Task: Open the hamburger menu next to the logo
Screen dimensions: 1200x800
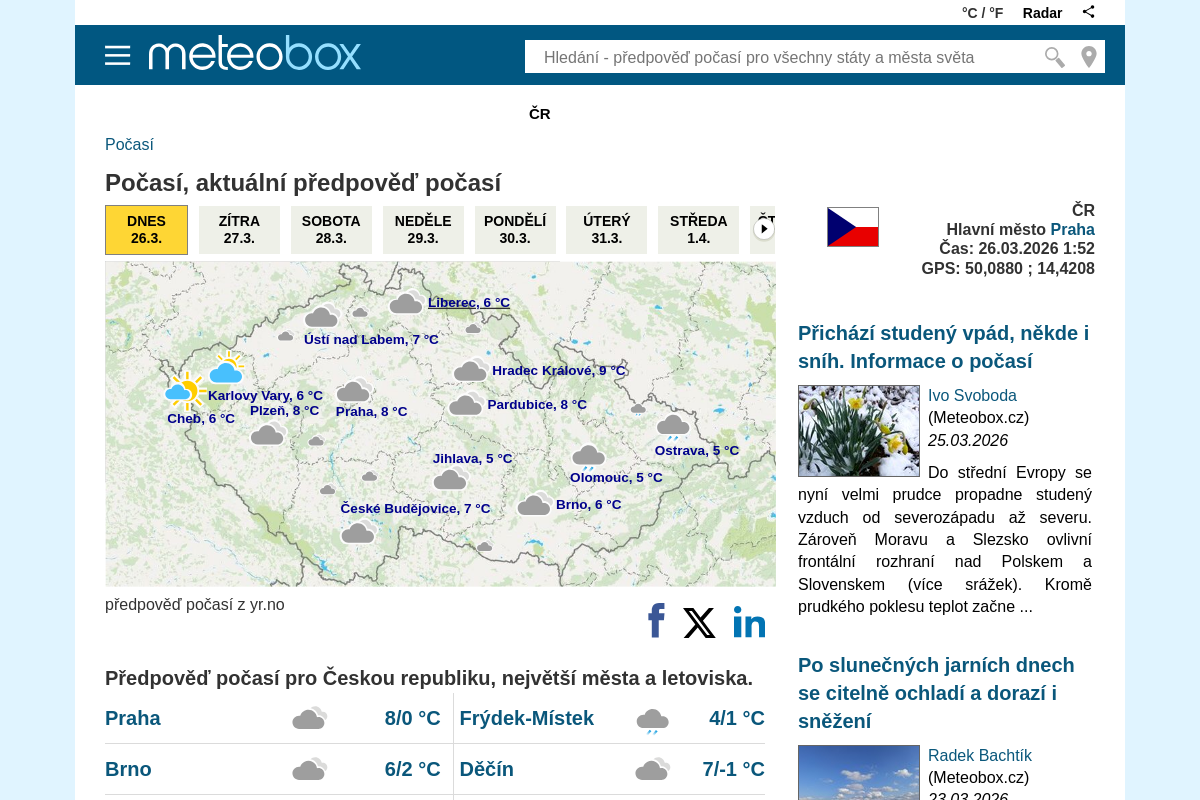Action: point(118,55)
